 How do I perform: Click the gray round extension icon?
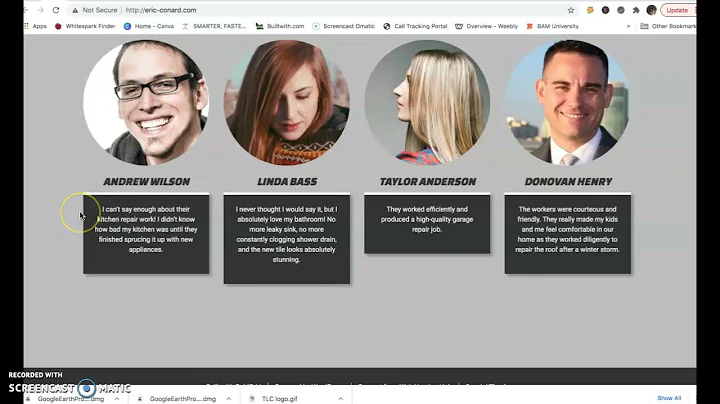point(621,10)
